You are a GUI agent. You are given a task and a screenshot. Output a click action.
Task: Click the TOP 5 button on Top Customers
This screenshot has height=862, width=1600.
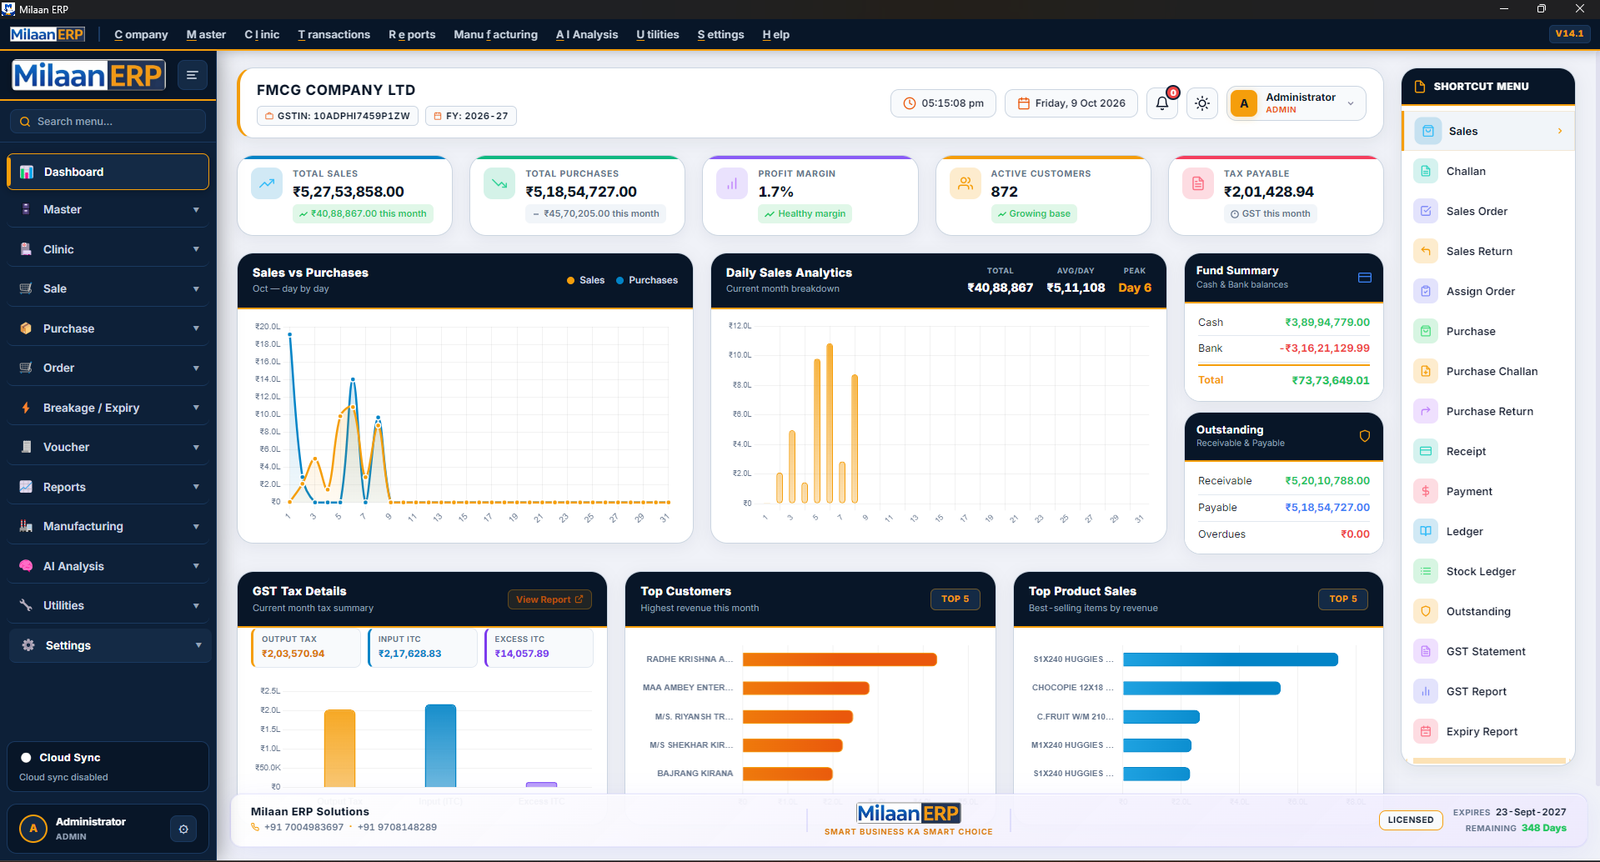tap(955, 599)
